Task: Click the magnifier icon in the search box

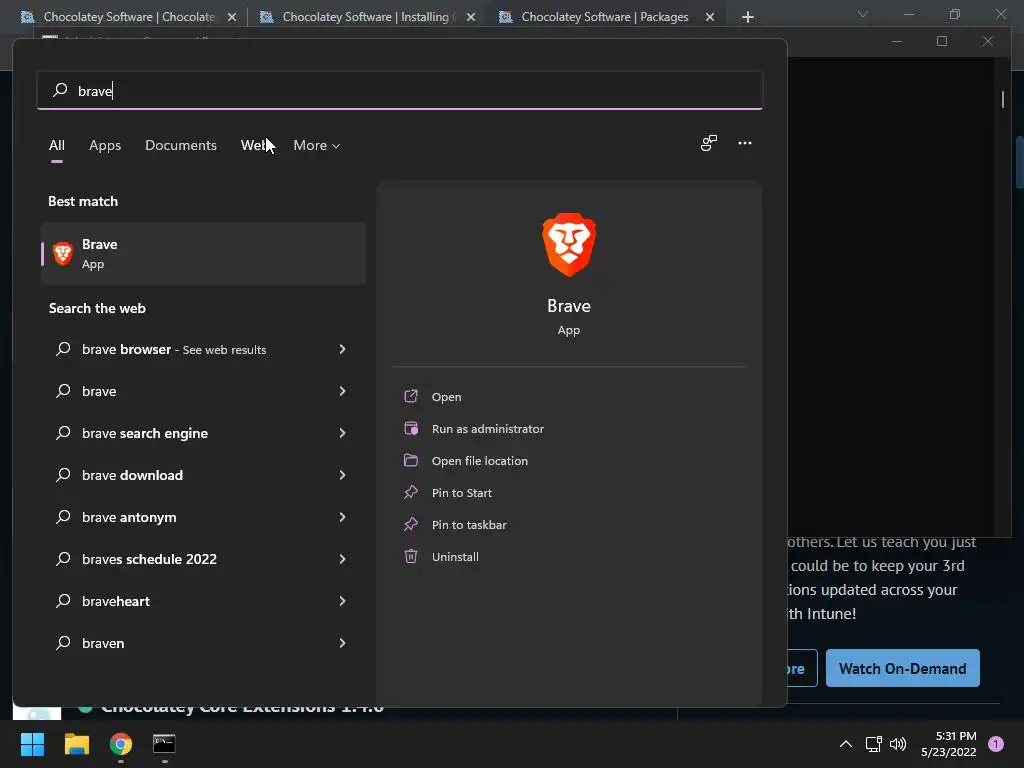Action: 60,89
